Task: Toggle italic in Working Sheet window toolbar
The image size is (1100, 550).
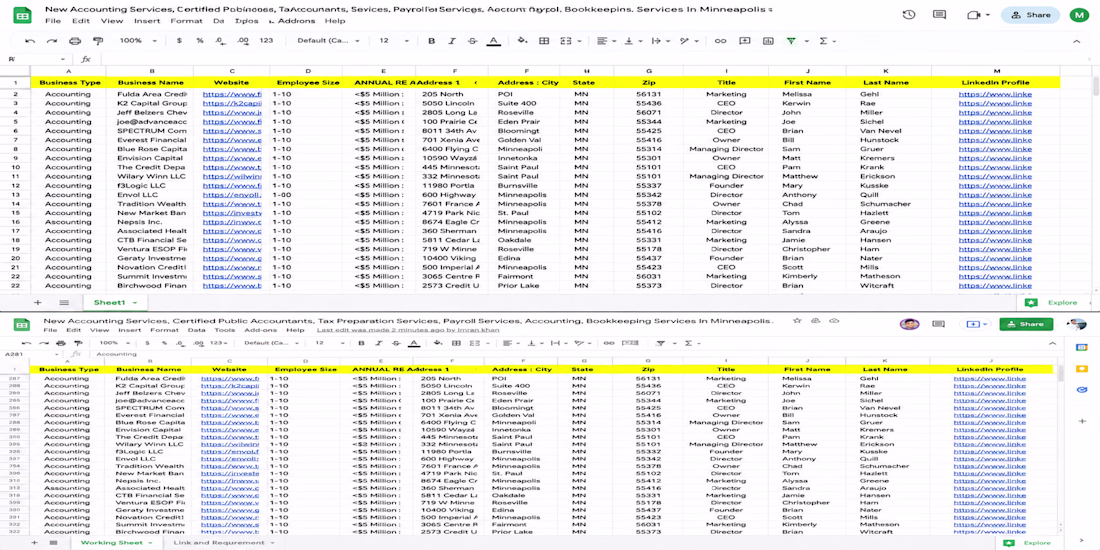Action: [379, 343]
